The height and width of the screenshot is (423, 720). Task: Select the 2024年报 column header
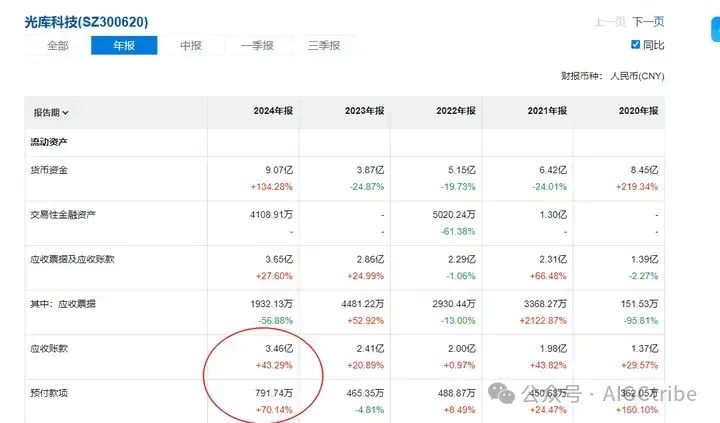pyautogui.click(x=273, y=111)
